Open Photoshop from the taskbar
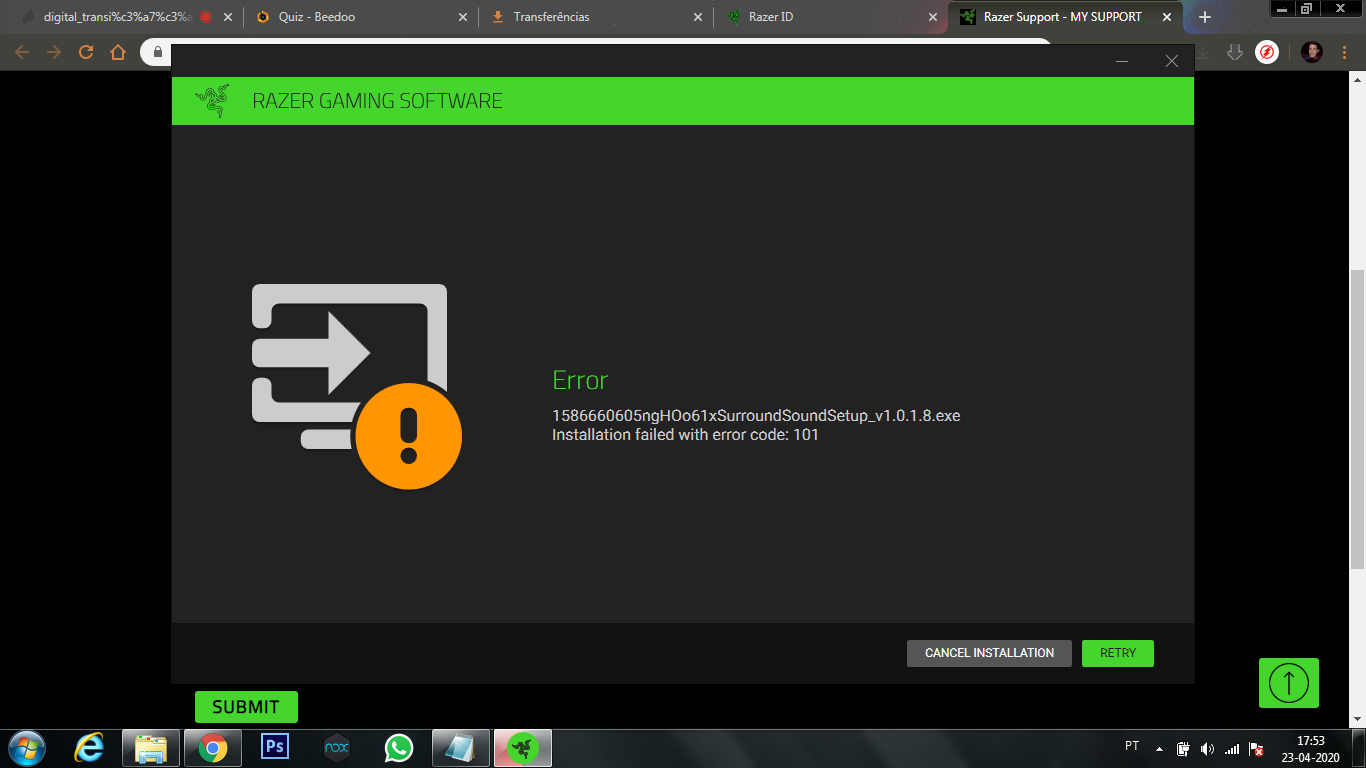Image resolution: width=1366 pixels, height=768 pixels. [274, 748]
